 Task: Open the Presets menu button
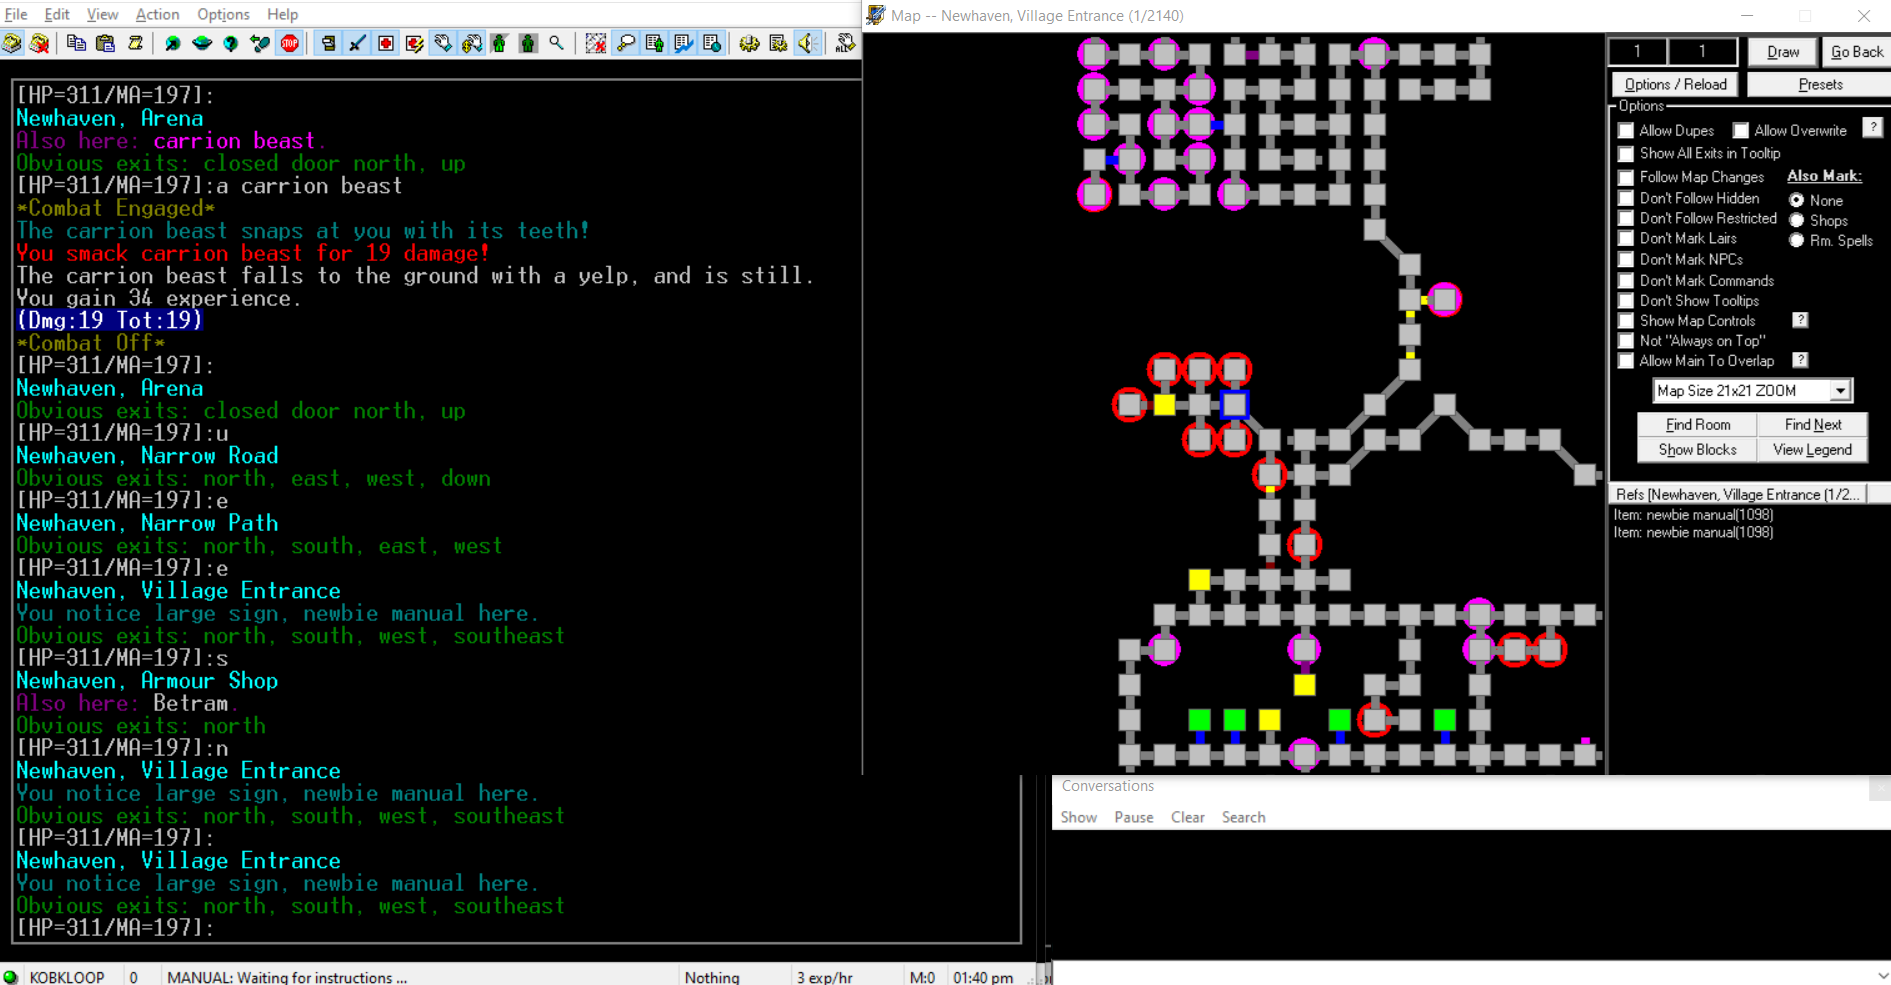(x=1819, y=85)
